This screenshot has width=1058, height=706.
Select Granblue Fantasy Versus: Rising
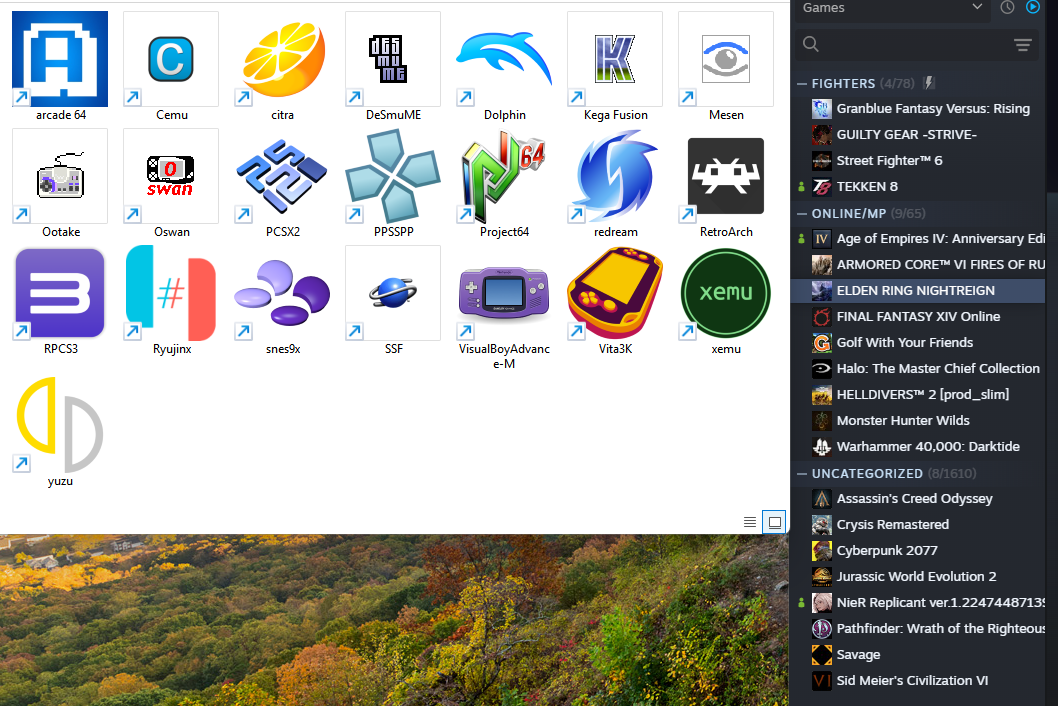coord(918,109)
